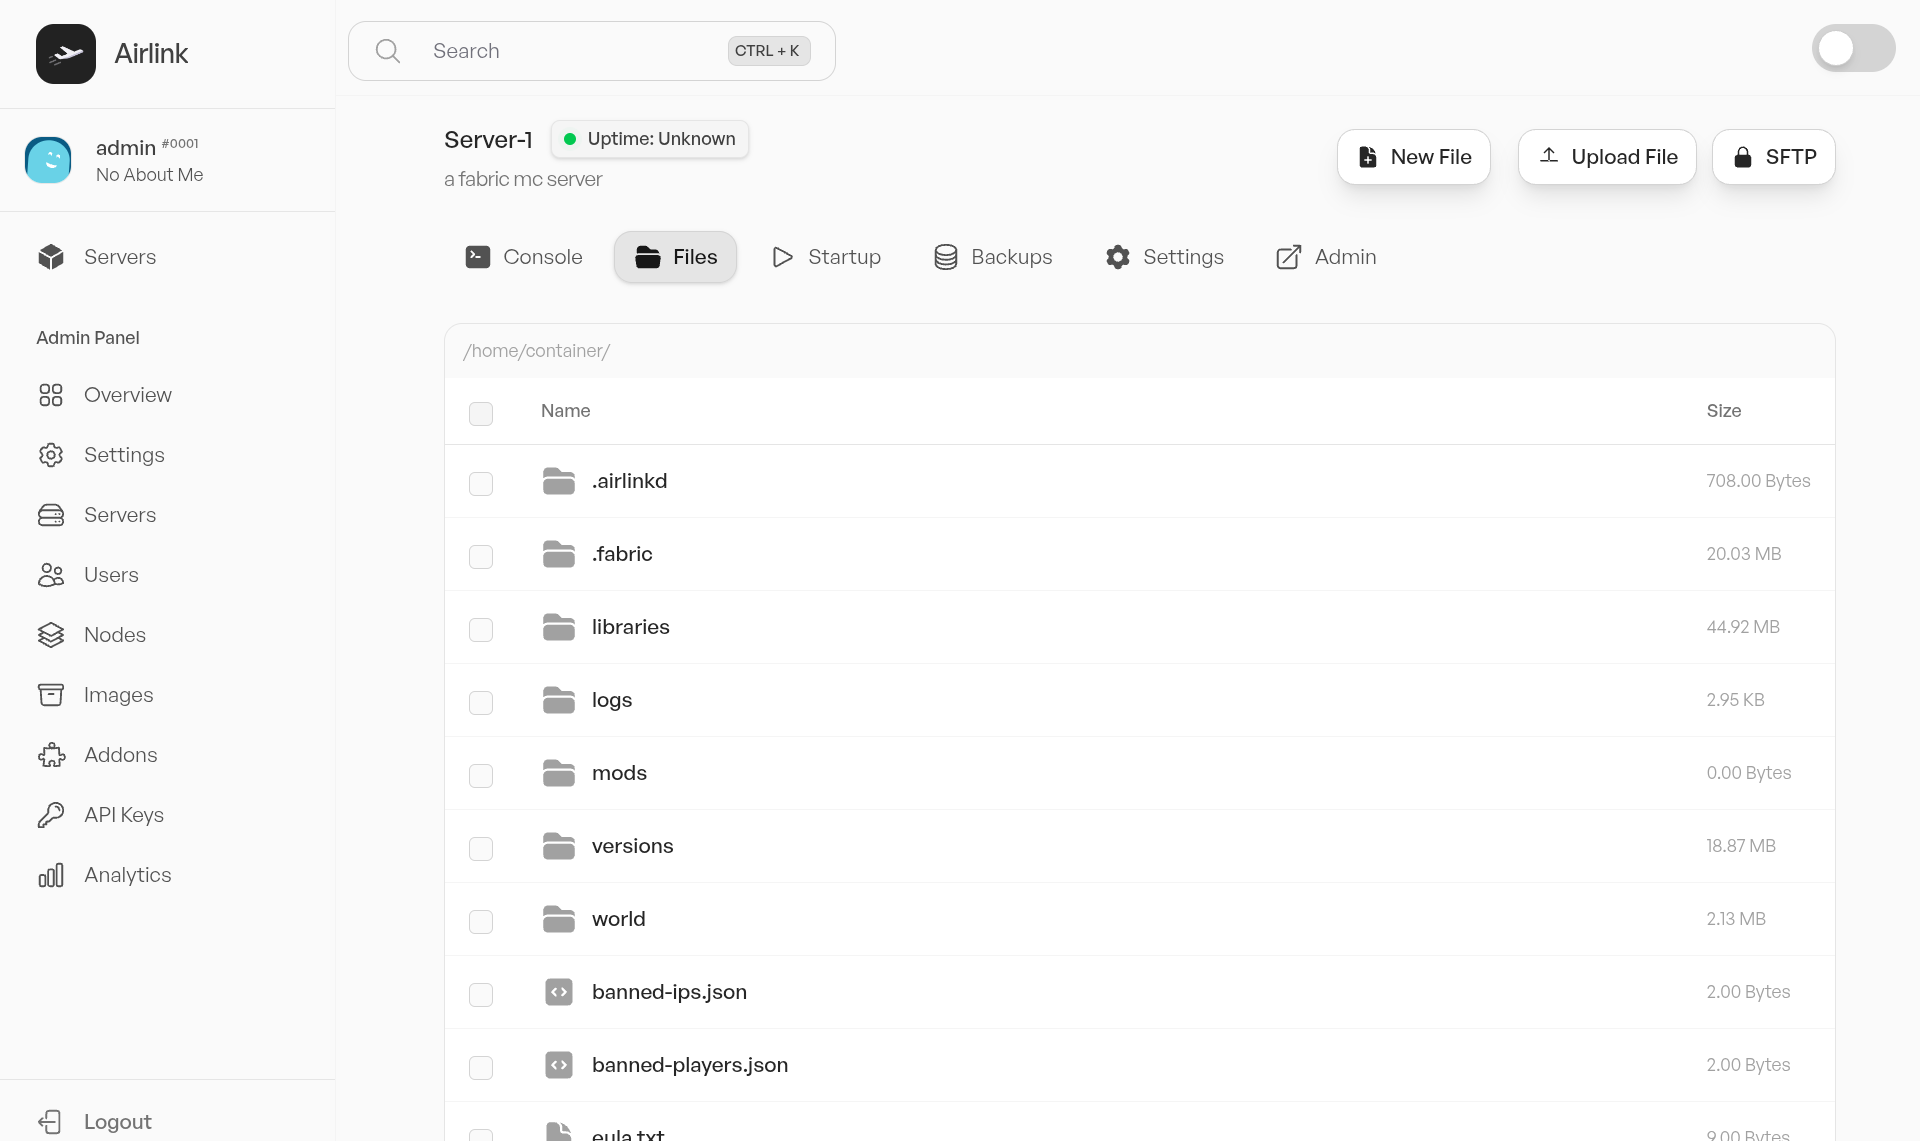Switch to the Console tab
Viewport: 1920px width, 1141px height.
524,257
